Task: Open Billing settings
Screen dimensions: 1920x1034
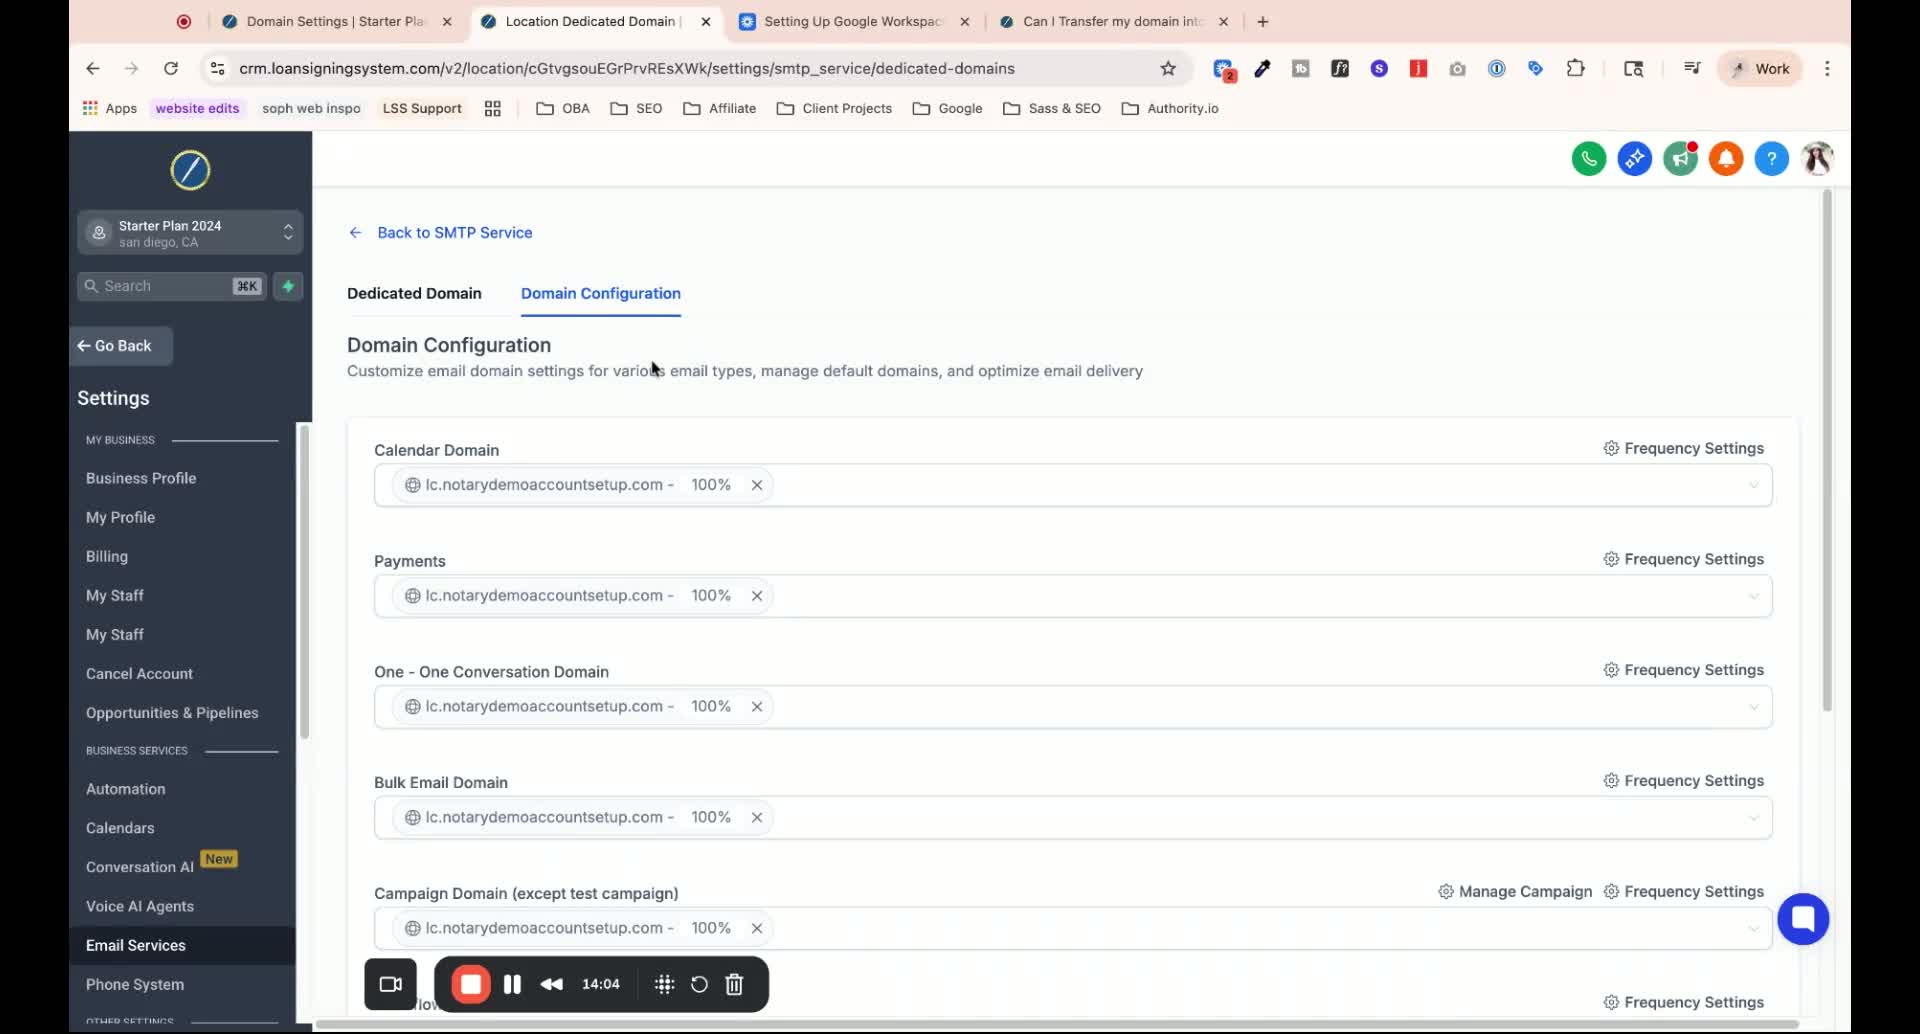Action: [107, 556]
